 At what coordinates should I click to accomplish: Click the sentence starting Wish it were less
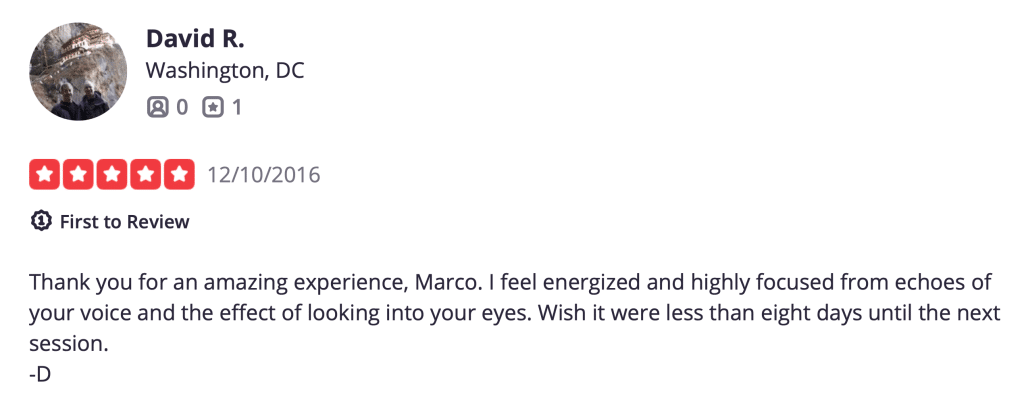click(x=769, y=313)
